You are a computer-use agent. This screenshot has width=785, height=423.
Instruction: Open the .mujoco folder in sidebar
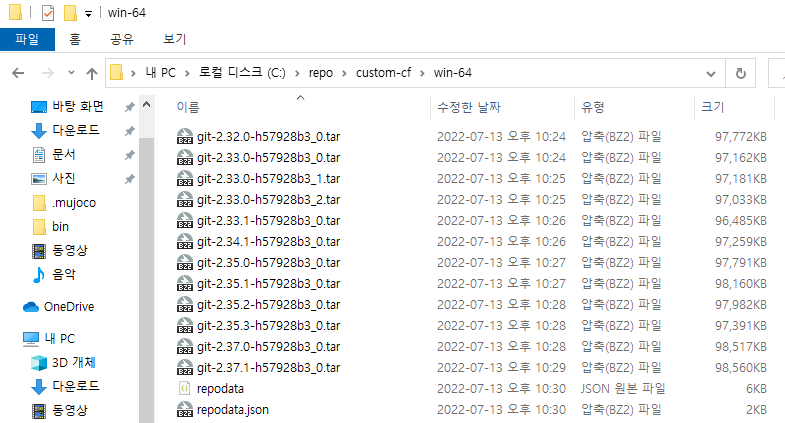pyautogui.click(x=74, y=202)
